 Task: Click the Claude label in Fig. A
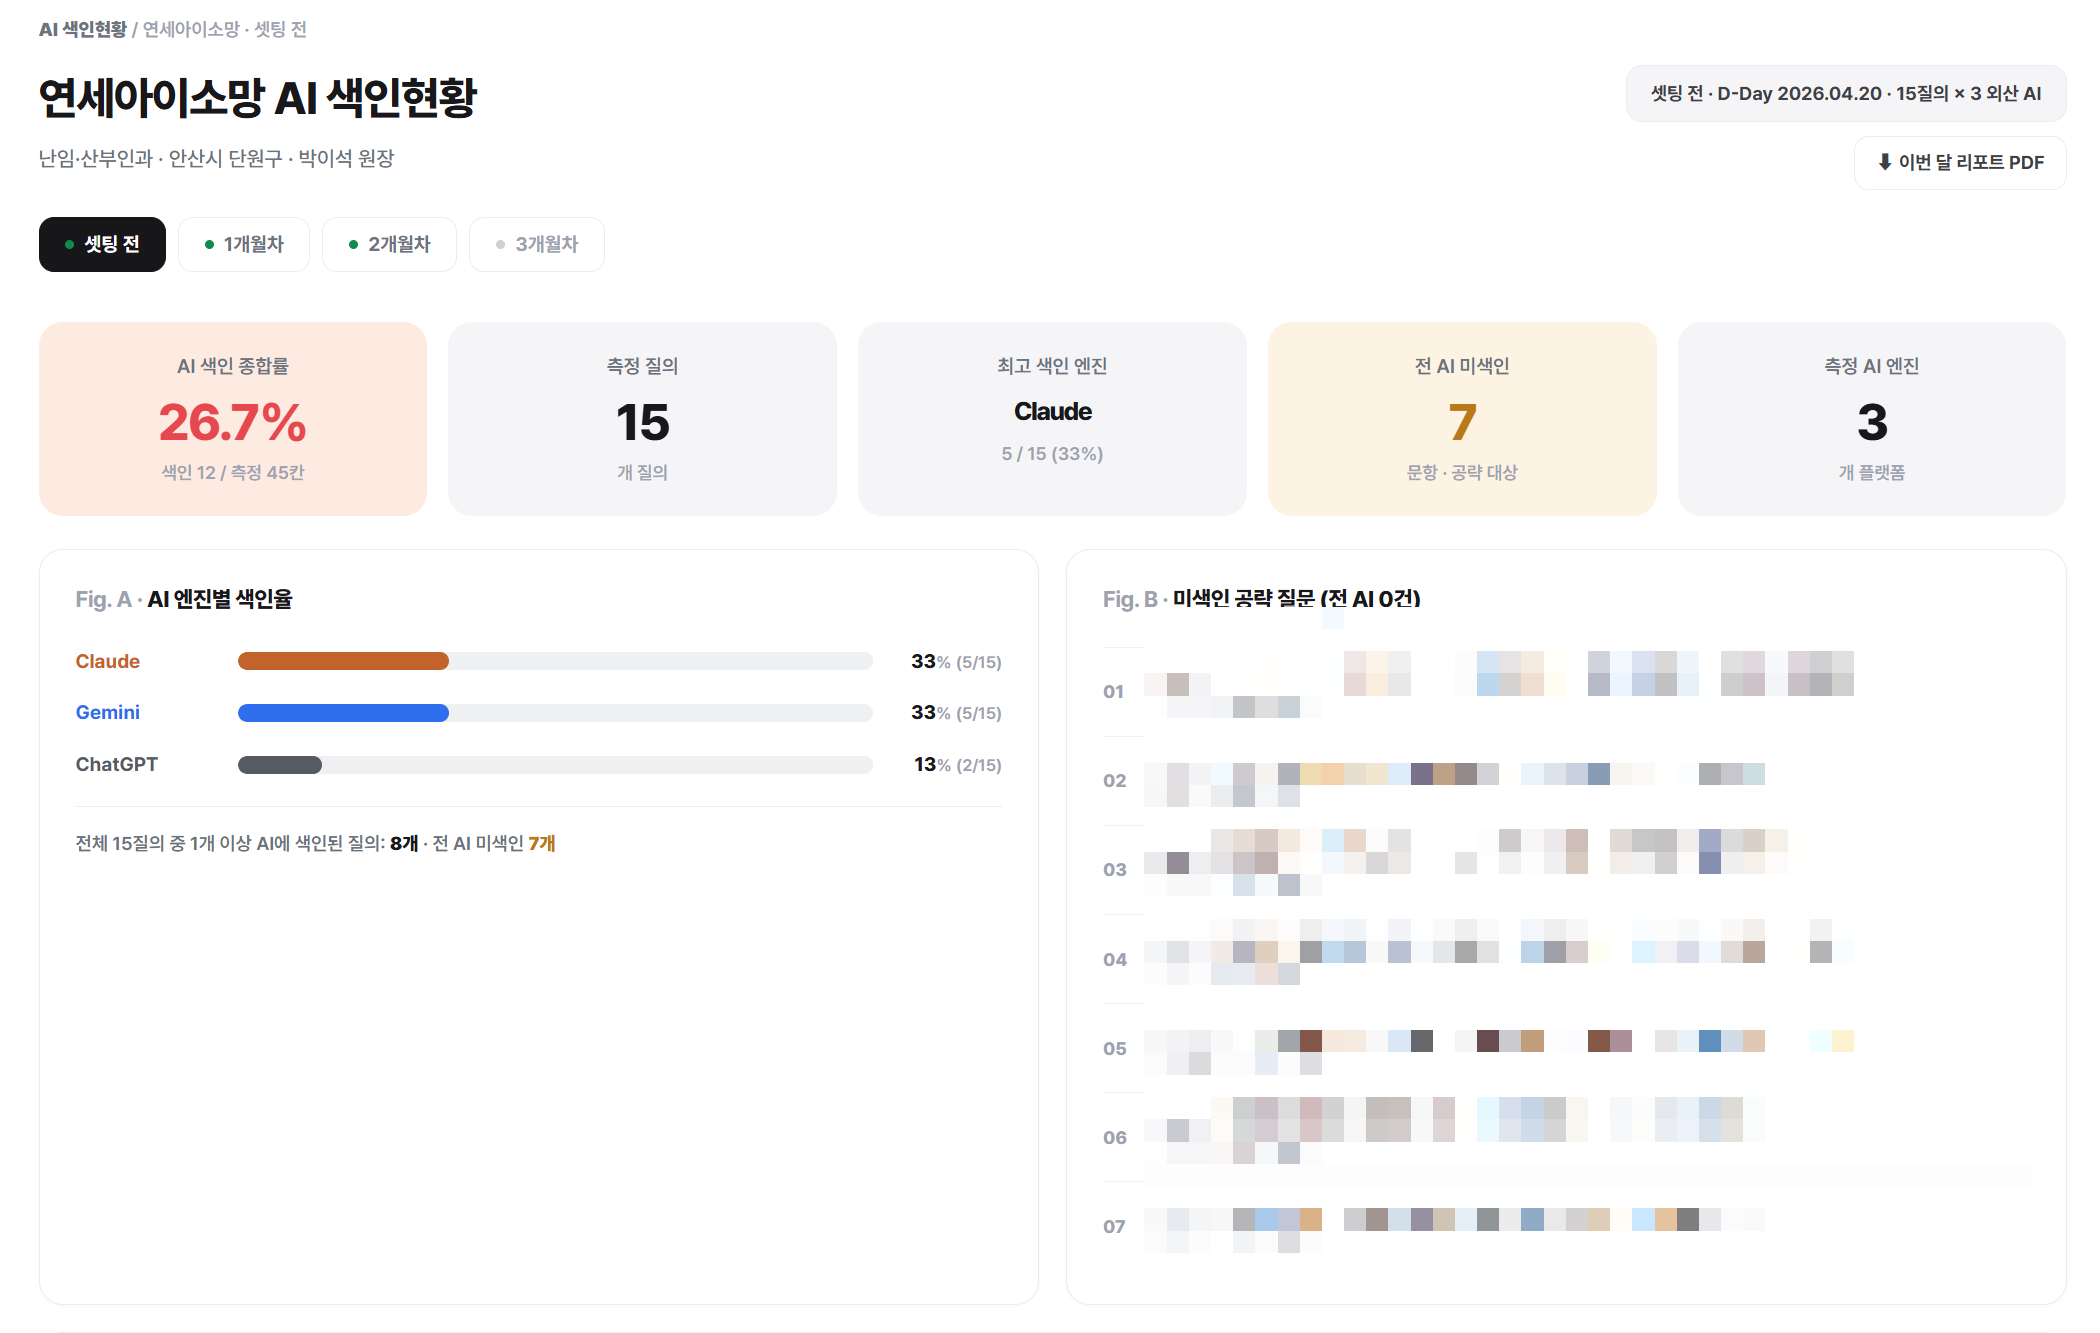108,661
